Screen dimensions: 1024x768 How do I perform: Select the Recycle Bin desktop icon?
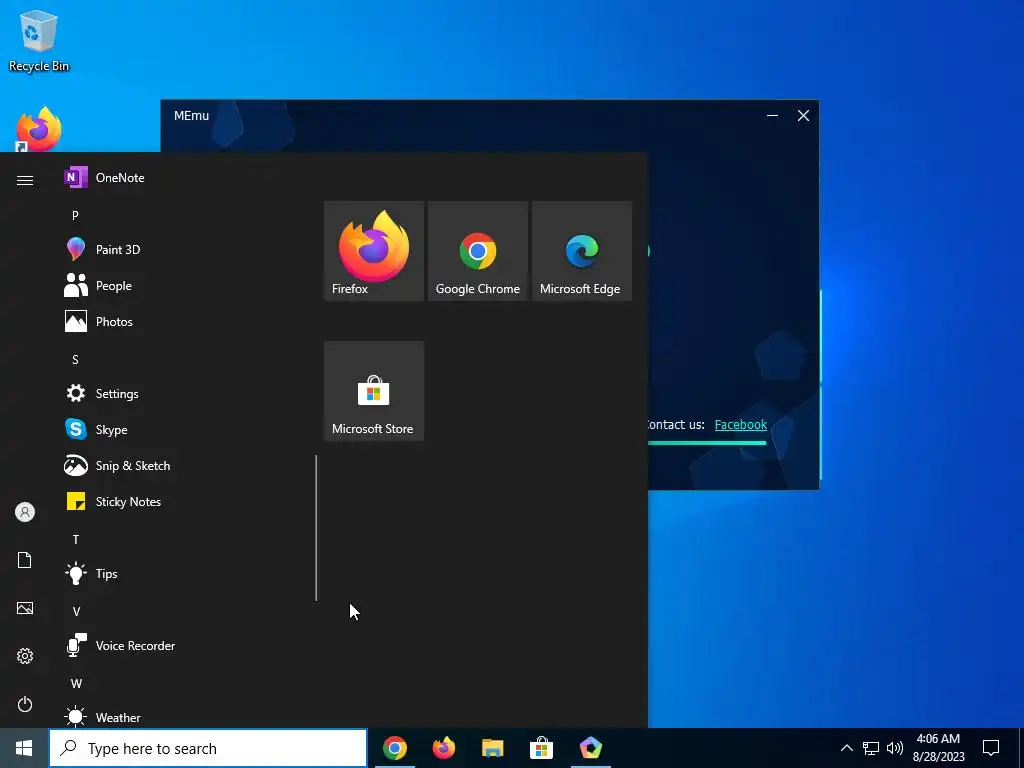click(x=39, y=40)
